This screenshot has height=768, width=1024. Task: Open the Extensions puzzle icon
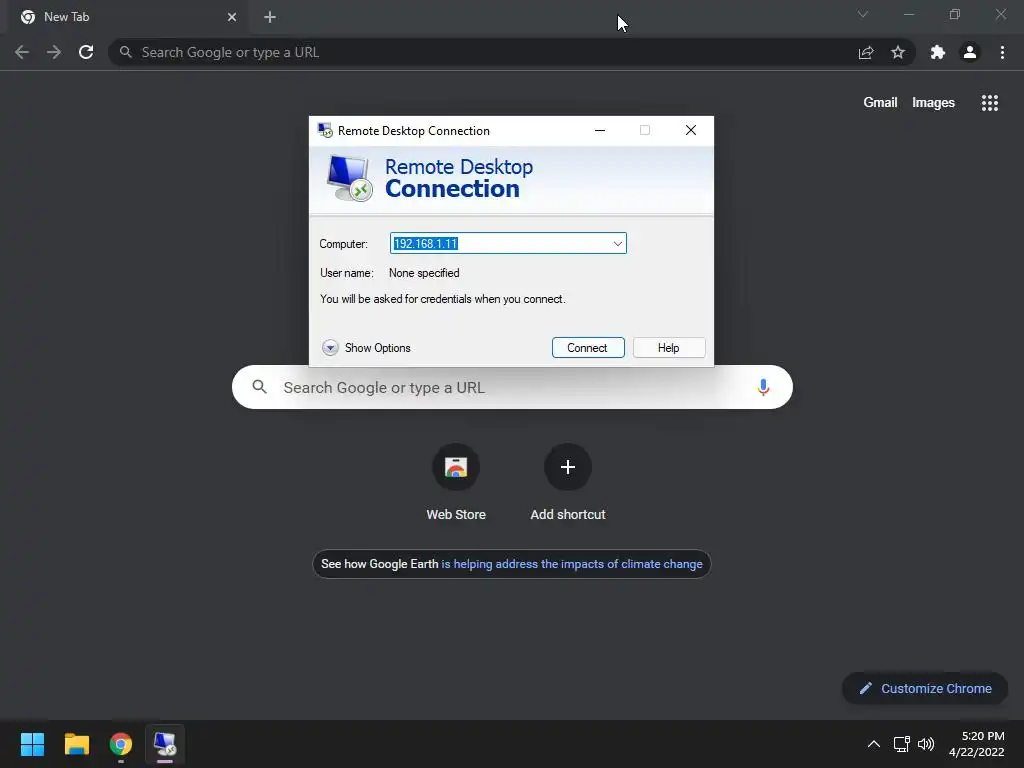click(x=938, y=52)
